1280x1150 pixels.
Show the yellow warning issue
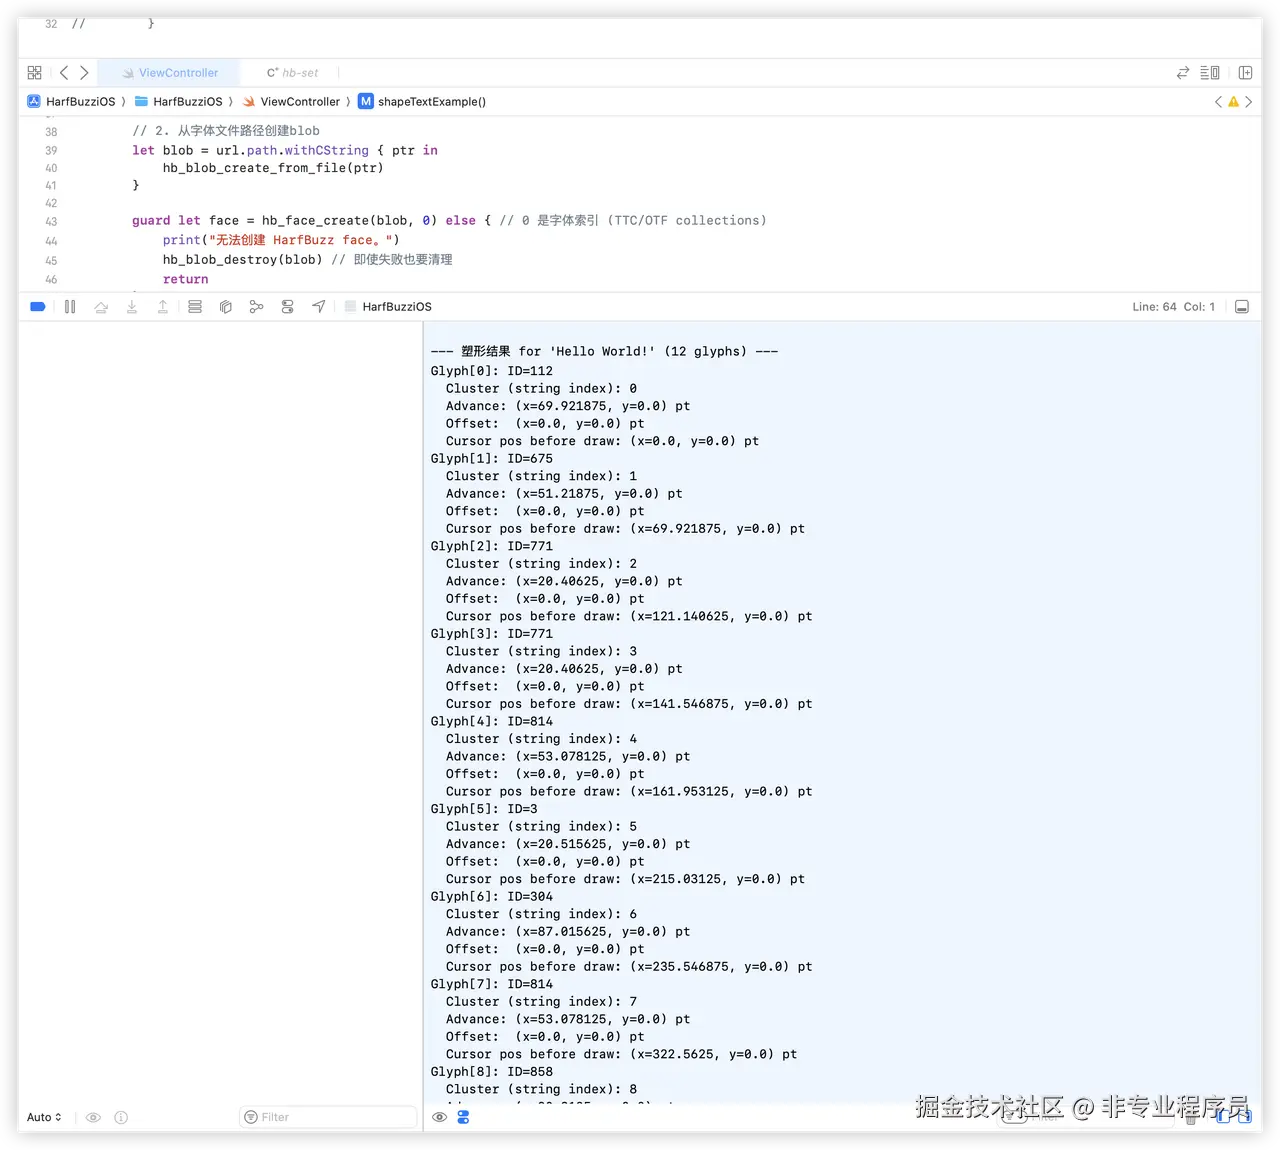1233,102
